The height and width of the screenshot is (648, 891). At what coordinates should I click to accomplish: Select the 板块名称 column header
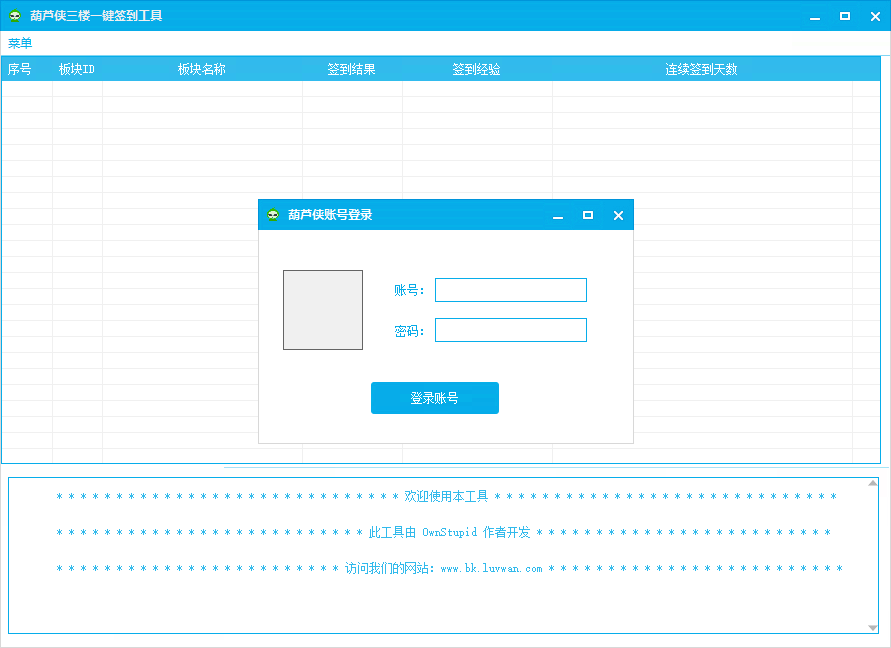202,69
